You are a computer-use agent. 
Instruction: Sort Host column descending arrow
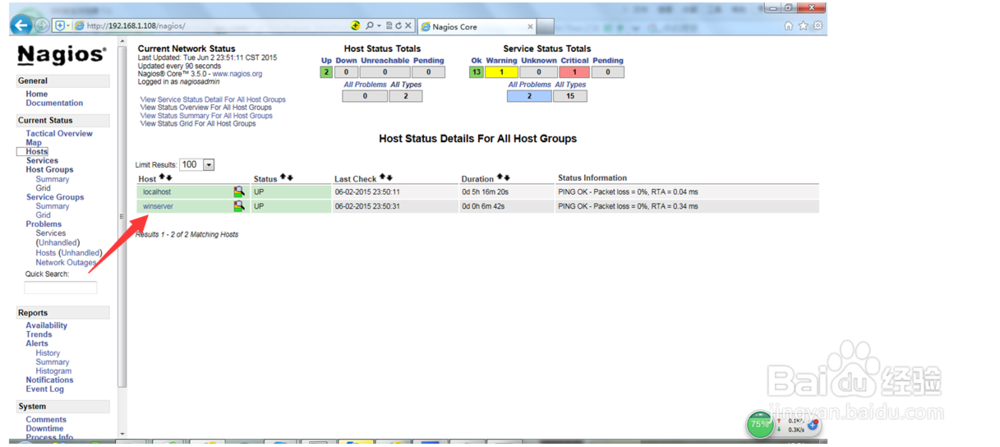click(x=168, y=177)
